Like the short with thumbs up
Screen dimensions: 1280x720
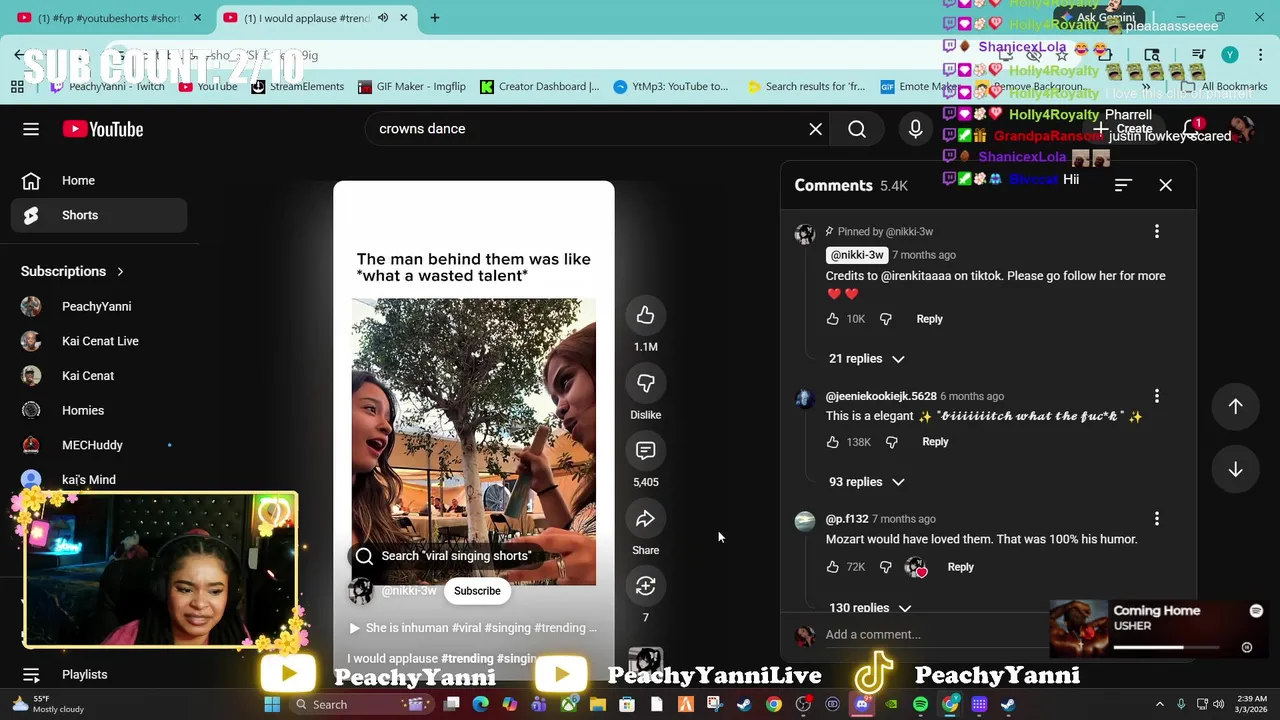[x=645, y=316]
